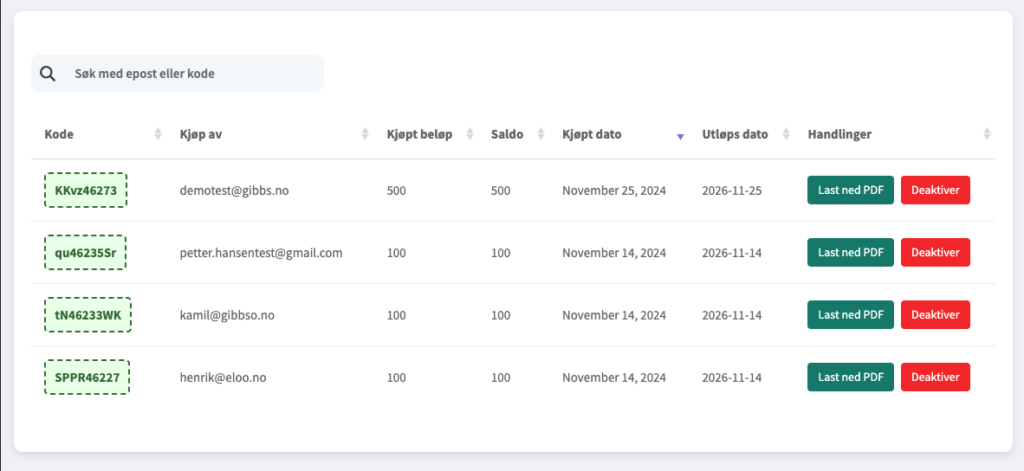Download PDF for code qu46235Sr
This screenshot has height=471, width=1024.
pos(850,253)
